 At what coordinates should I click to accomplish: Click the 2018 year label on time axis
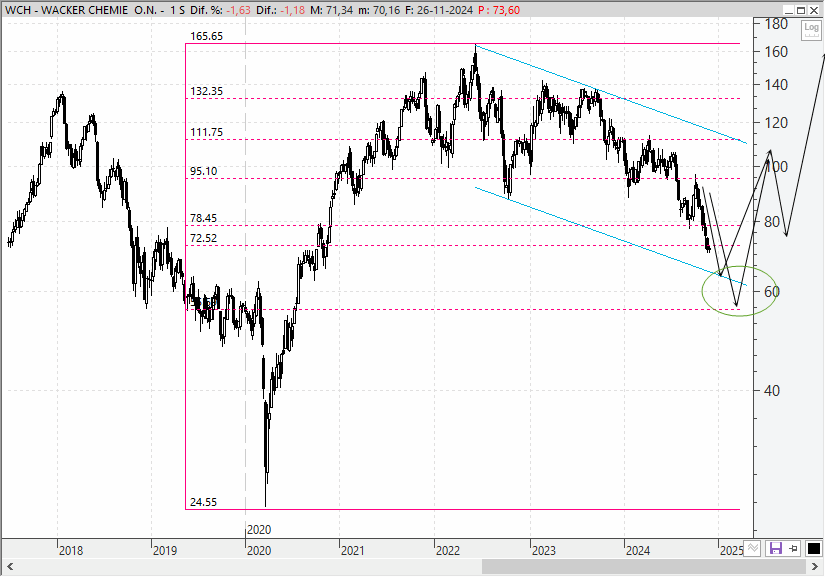click(71, 551)
